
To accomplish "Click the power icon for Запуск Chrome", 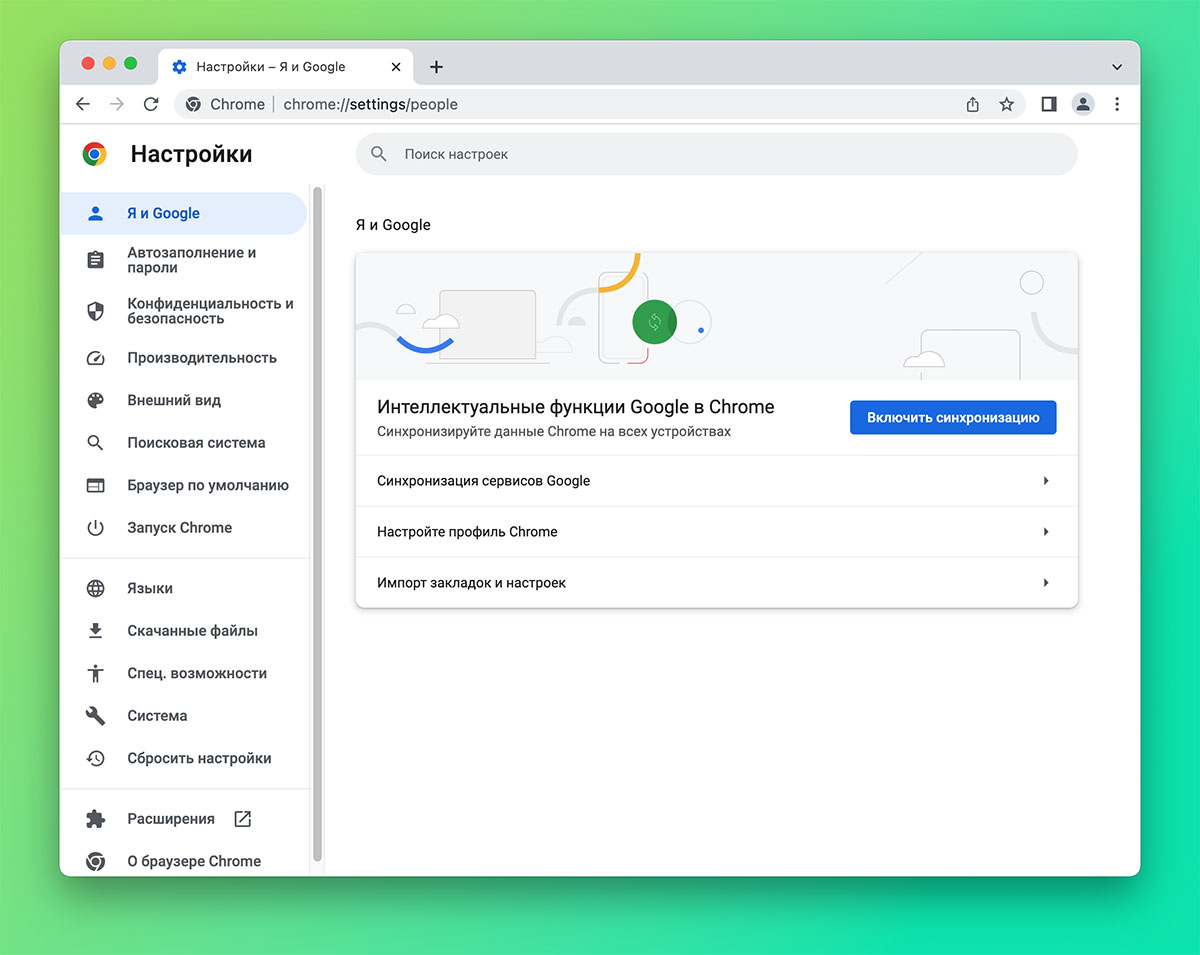I will (x=95, y=528).
